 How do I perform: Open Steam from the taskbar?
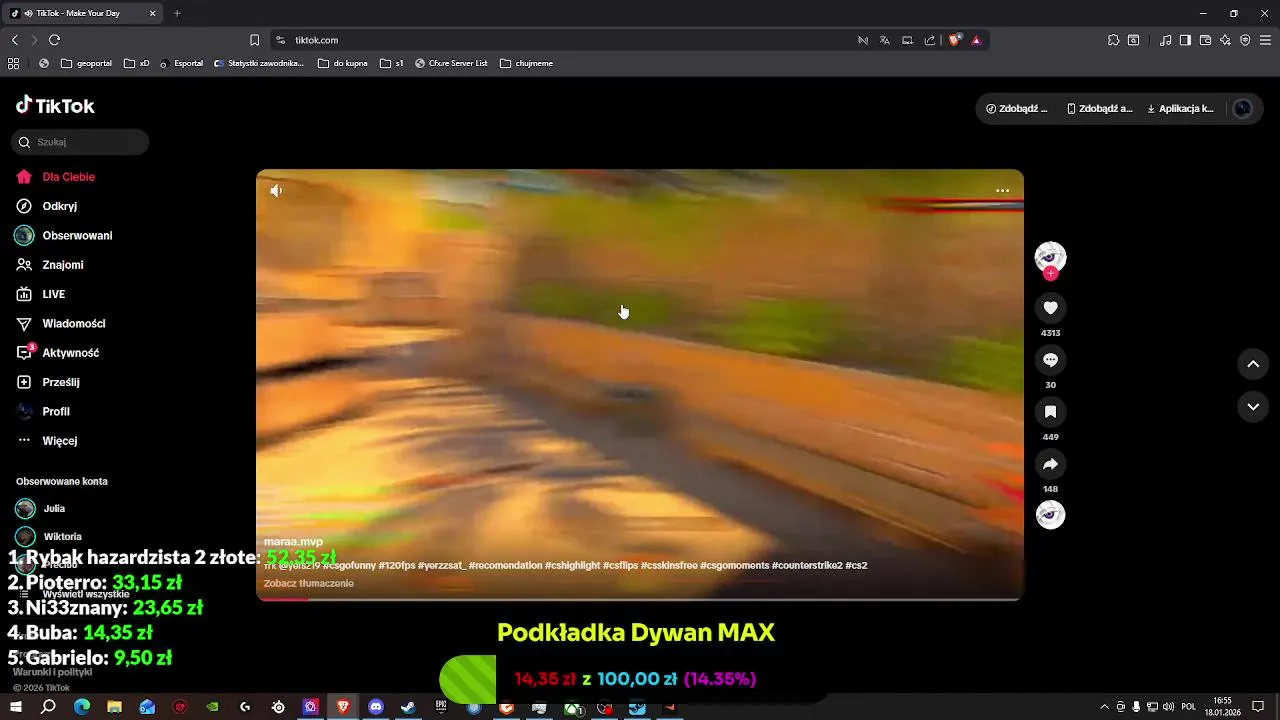coord(408,707)
